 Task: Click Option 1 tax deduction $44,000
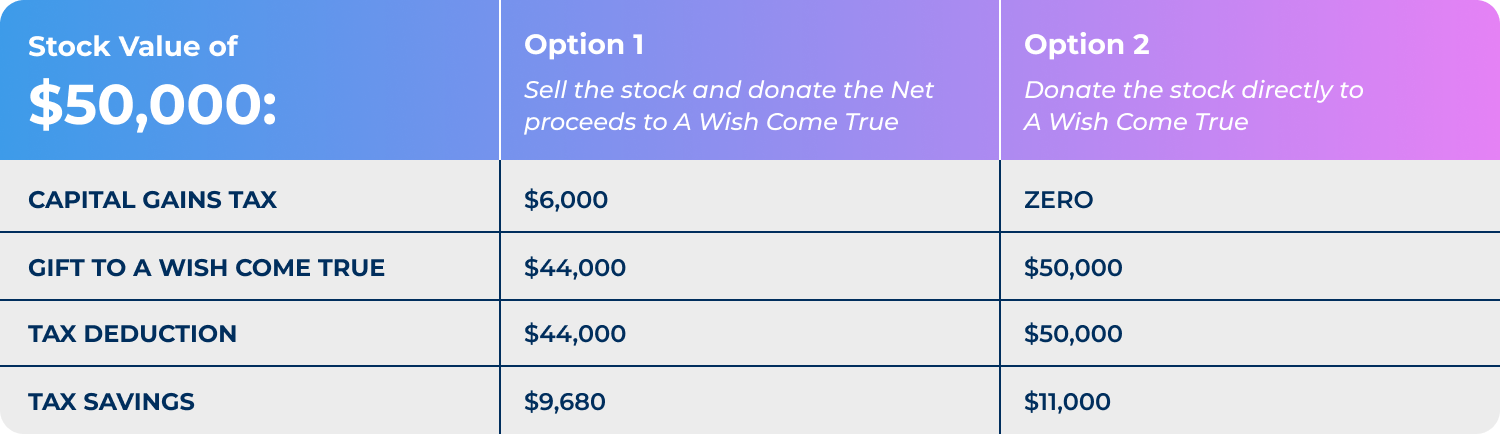tap(575, 334)
